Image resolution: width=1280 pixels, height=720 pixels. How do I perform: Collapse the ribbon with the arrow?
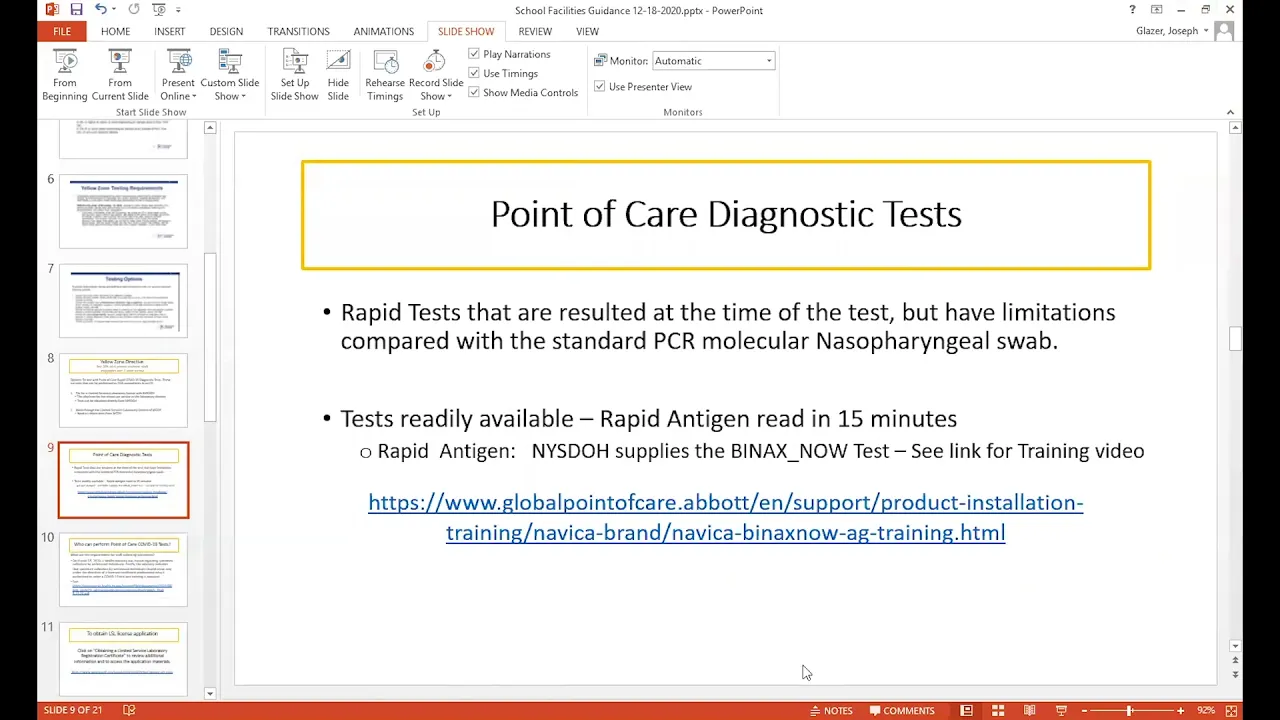1230,112
